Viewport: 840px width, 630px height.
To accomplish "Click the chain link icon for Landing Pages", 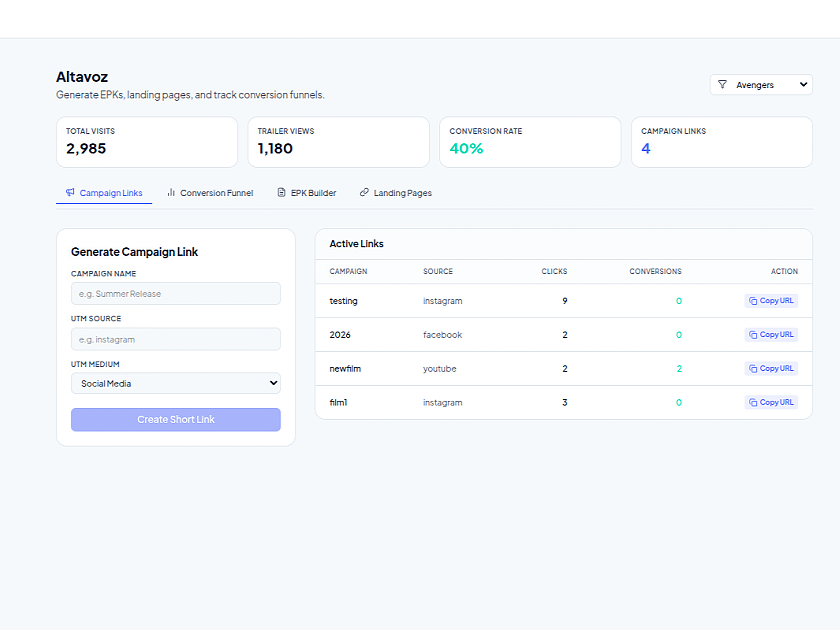I will click(x=364, y=193).
